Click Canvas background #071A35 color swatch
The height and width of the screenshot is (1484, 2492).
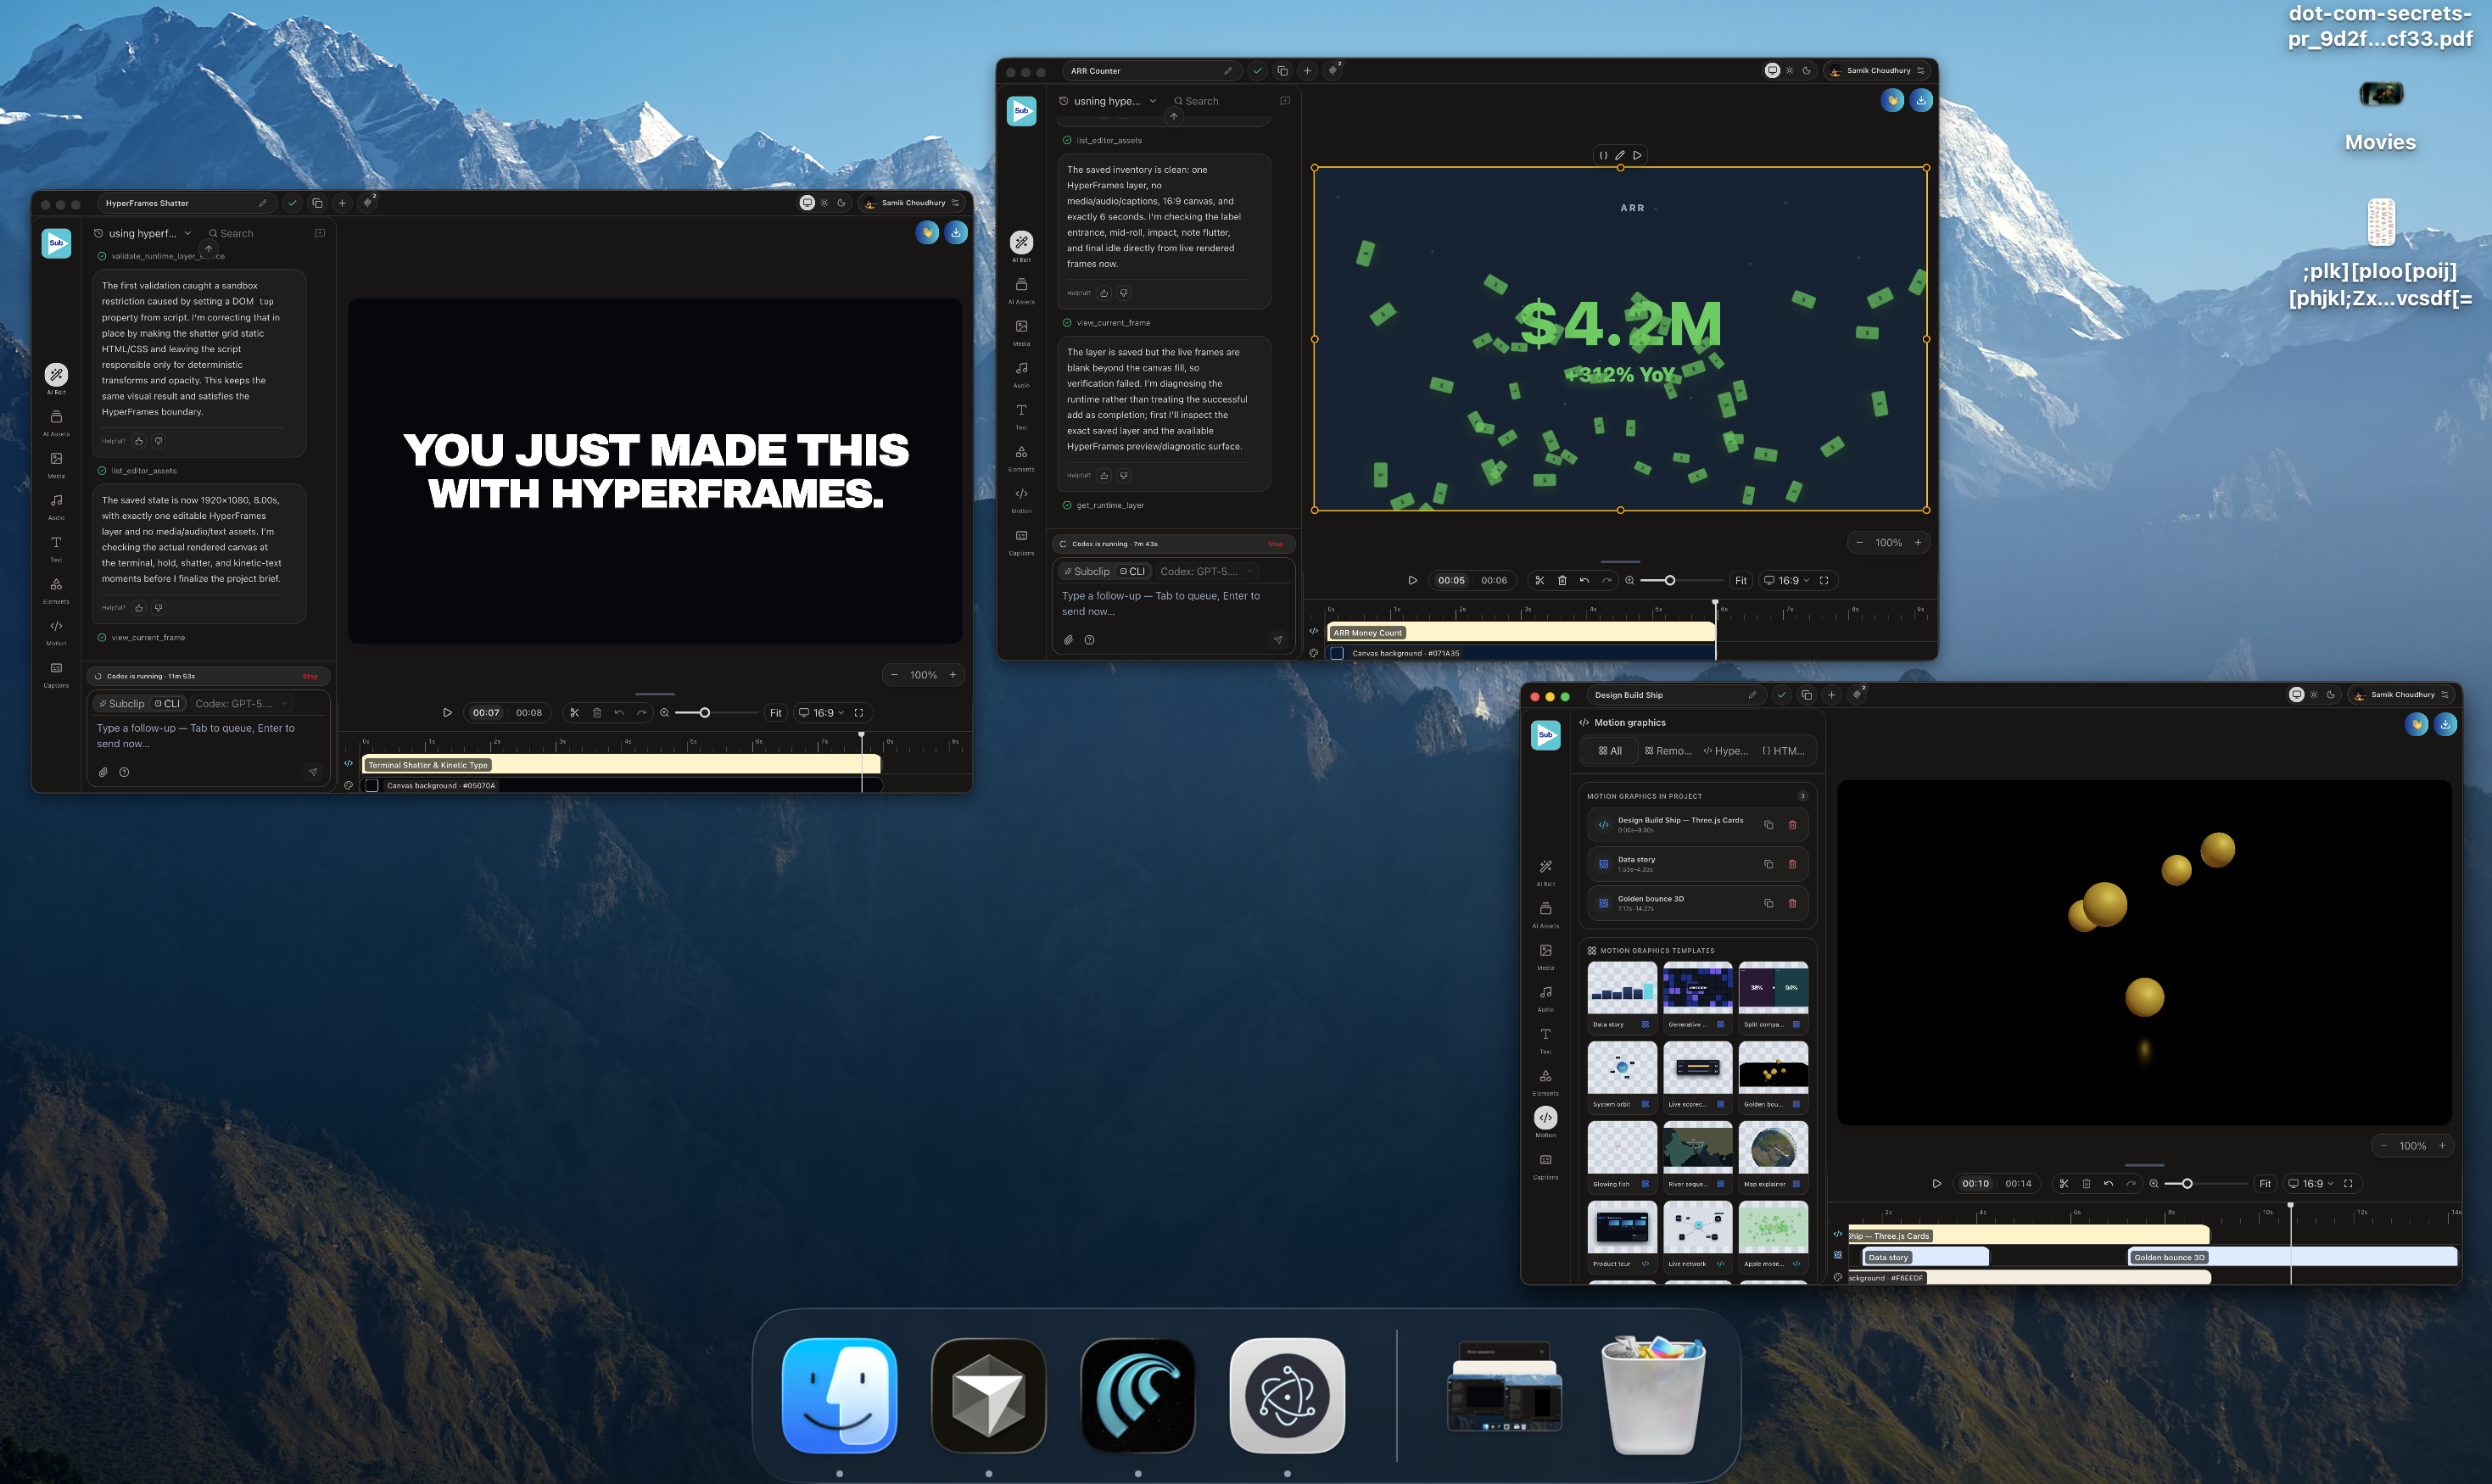[1337, 653]
